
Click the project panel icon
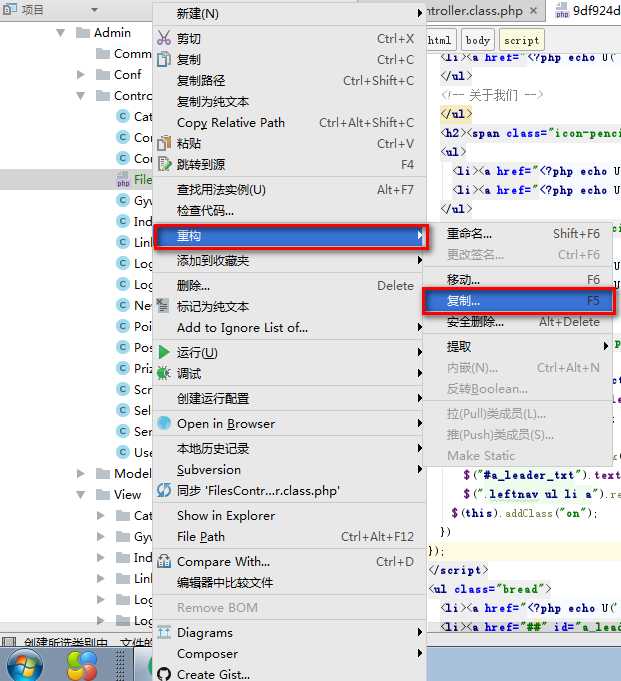(x=10, y=9)
